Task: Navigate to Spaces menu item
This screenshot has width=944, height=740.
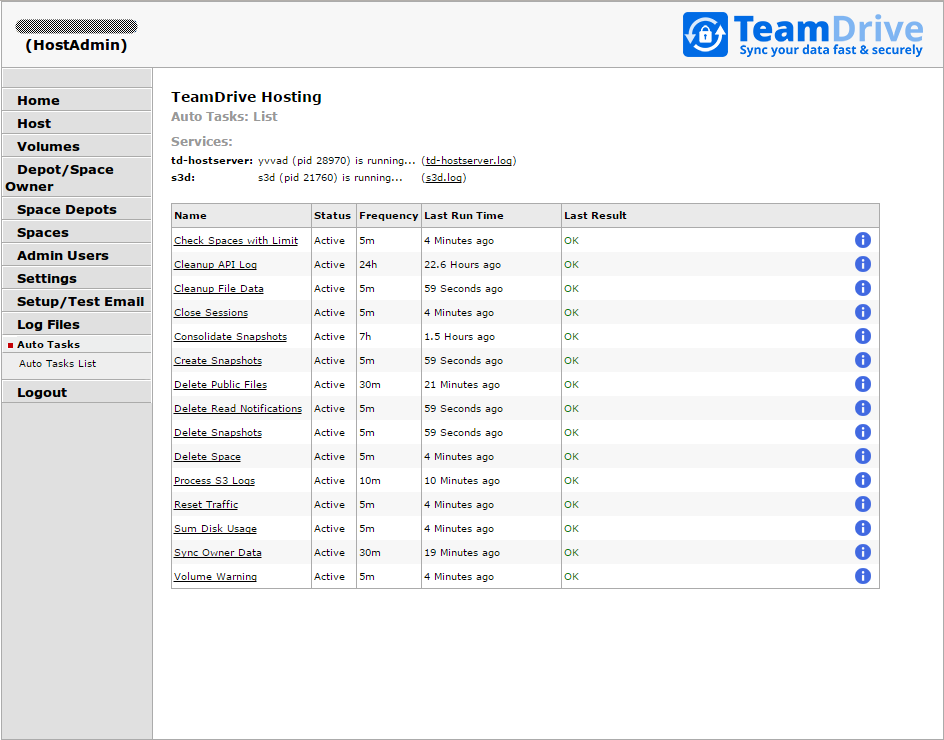Action: 76,232
